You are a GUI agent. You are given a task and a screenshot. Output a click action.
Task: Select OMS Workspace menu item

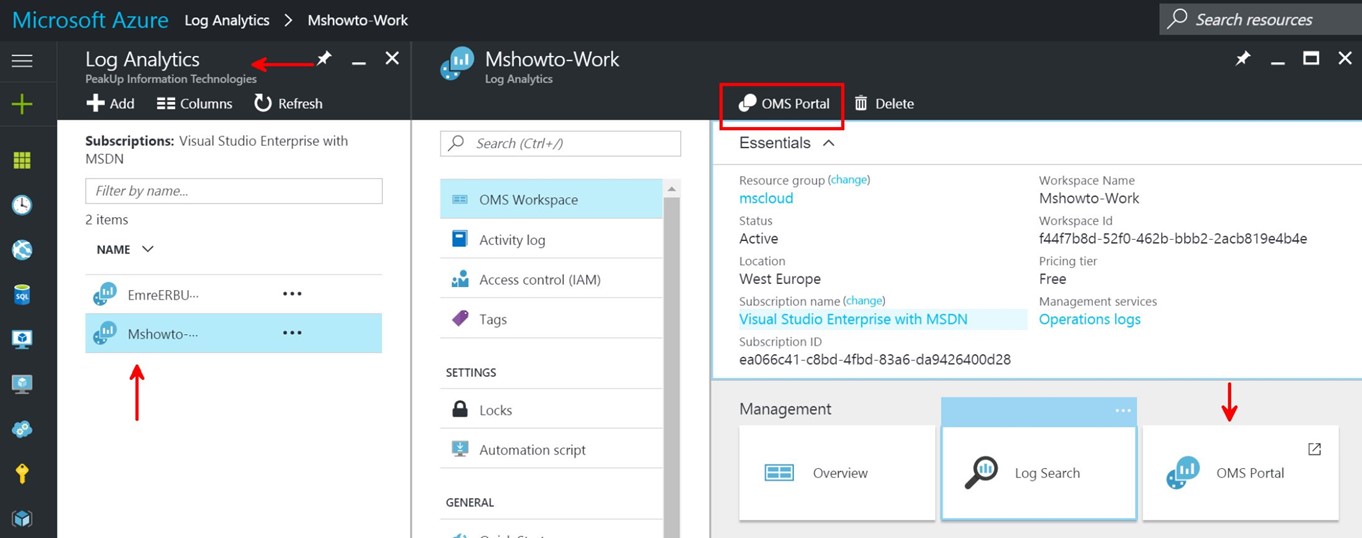551,199
